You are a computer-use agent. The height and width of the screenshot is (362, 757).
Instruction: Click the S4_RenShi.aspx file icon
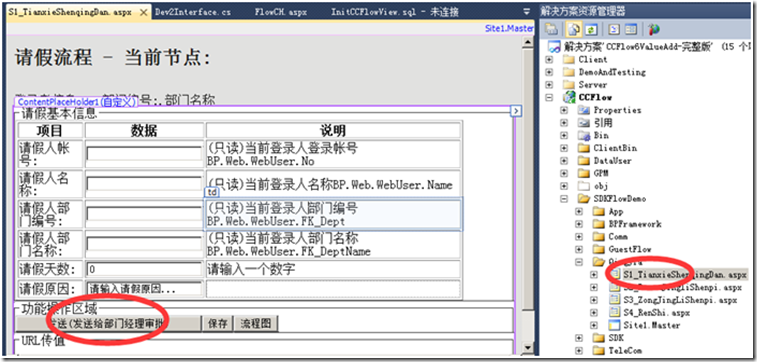[615, 312]
